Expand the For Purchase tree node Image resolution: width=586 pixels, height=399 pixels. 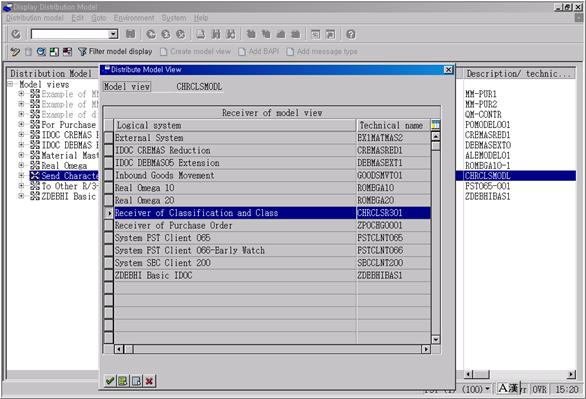[21, 124]
